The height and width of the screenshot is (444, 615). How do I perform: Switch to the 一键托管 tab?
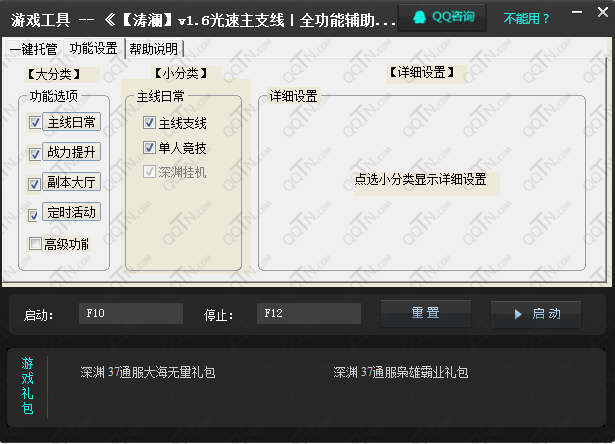point(33,48)
